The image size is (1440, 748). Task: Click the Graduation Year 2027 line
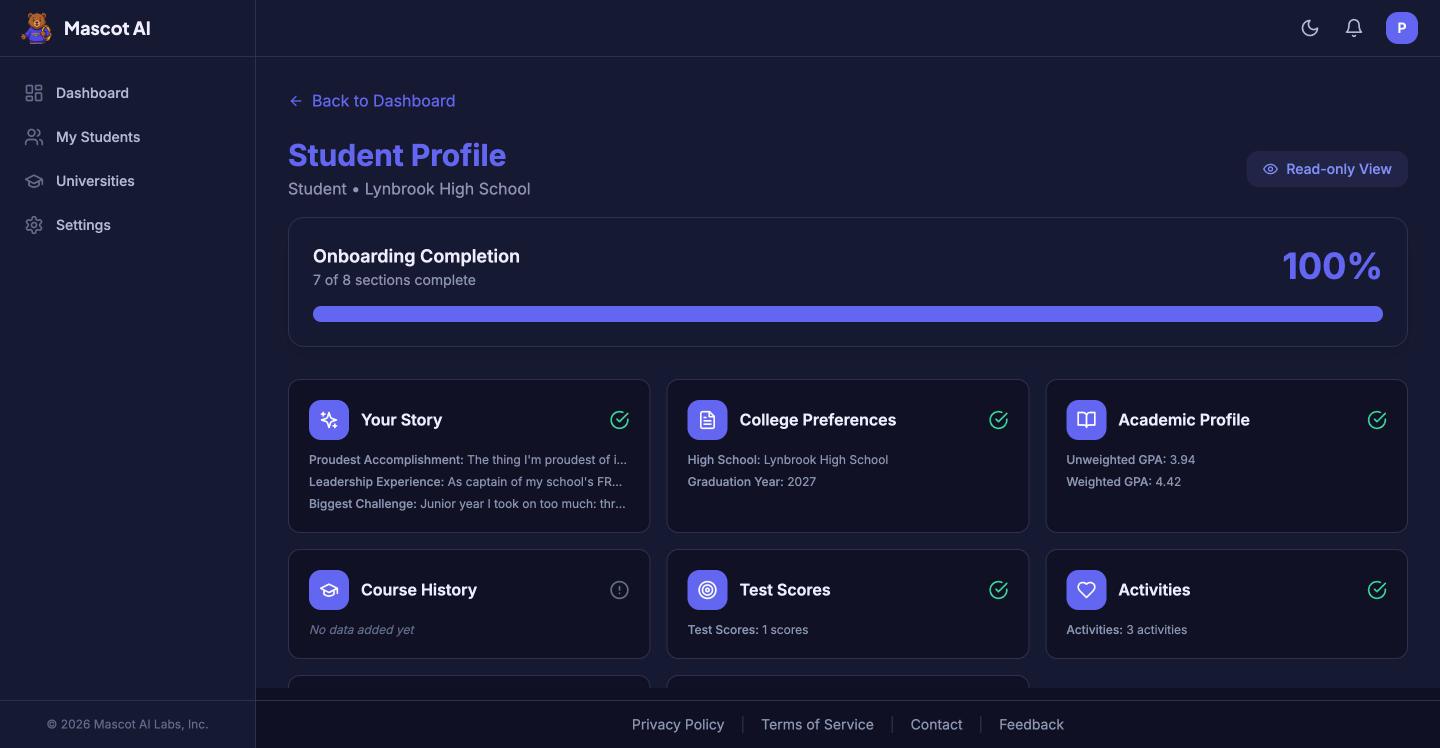click(x=752, y=482)
